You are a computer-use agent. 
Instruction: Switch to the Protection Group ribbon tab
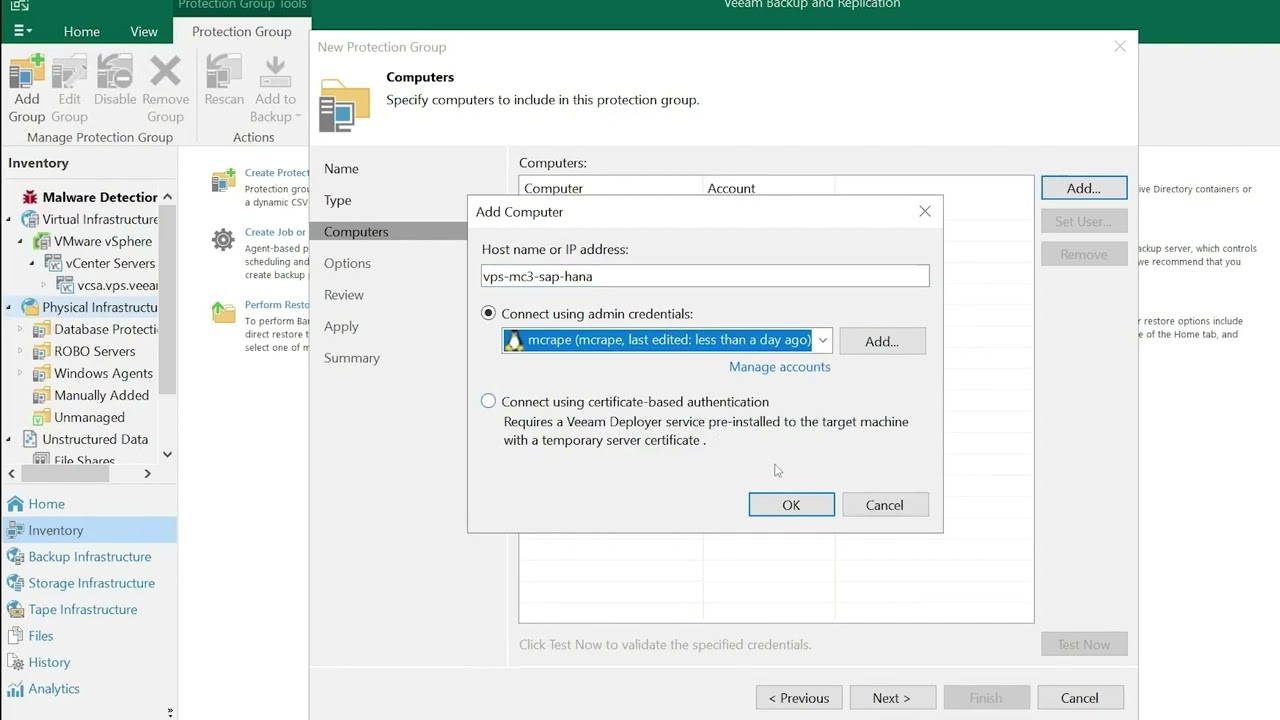[x=242, y=31]
